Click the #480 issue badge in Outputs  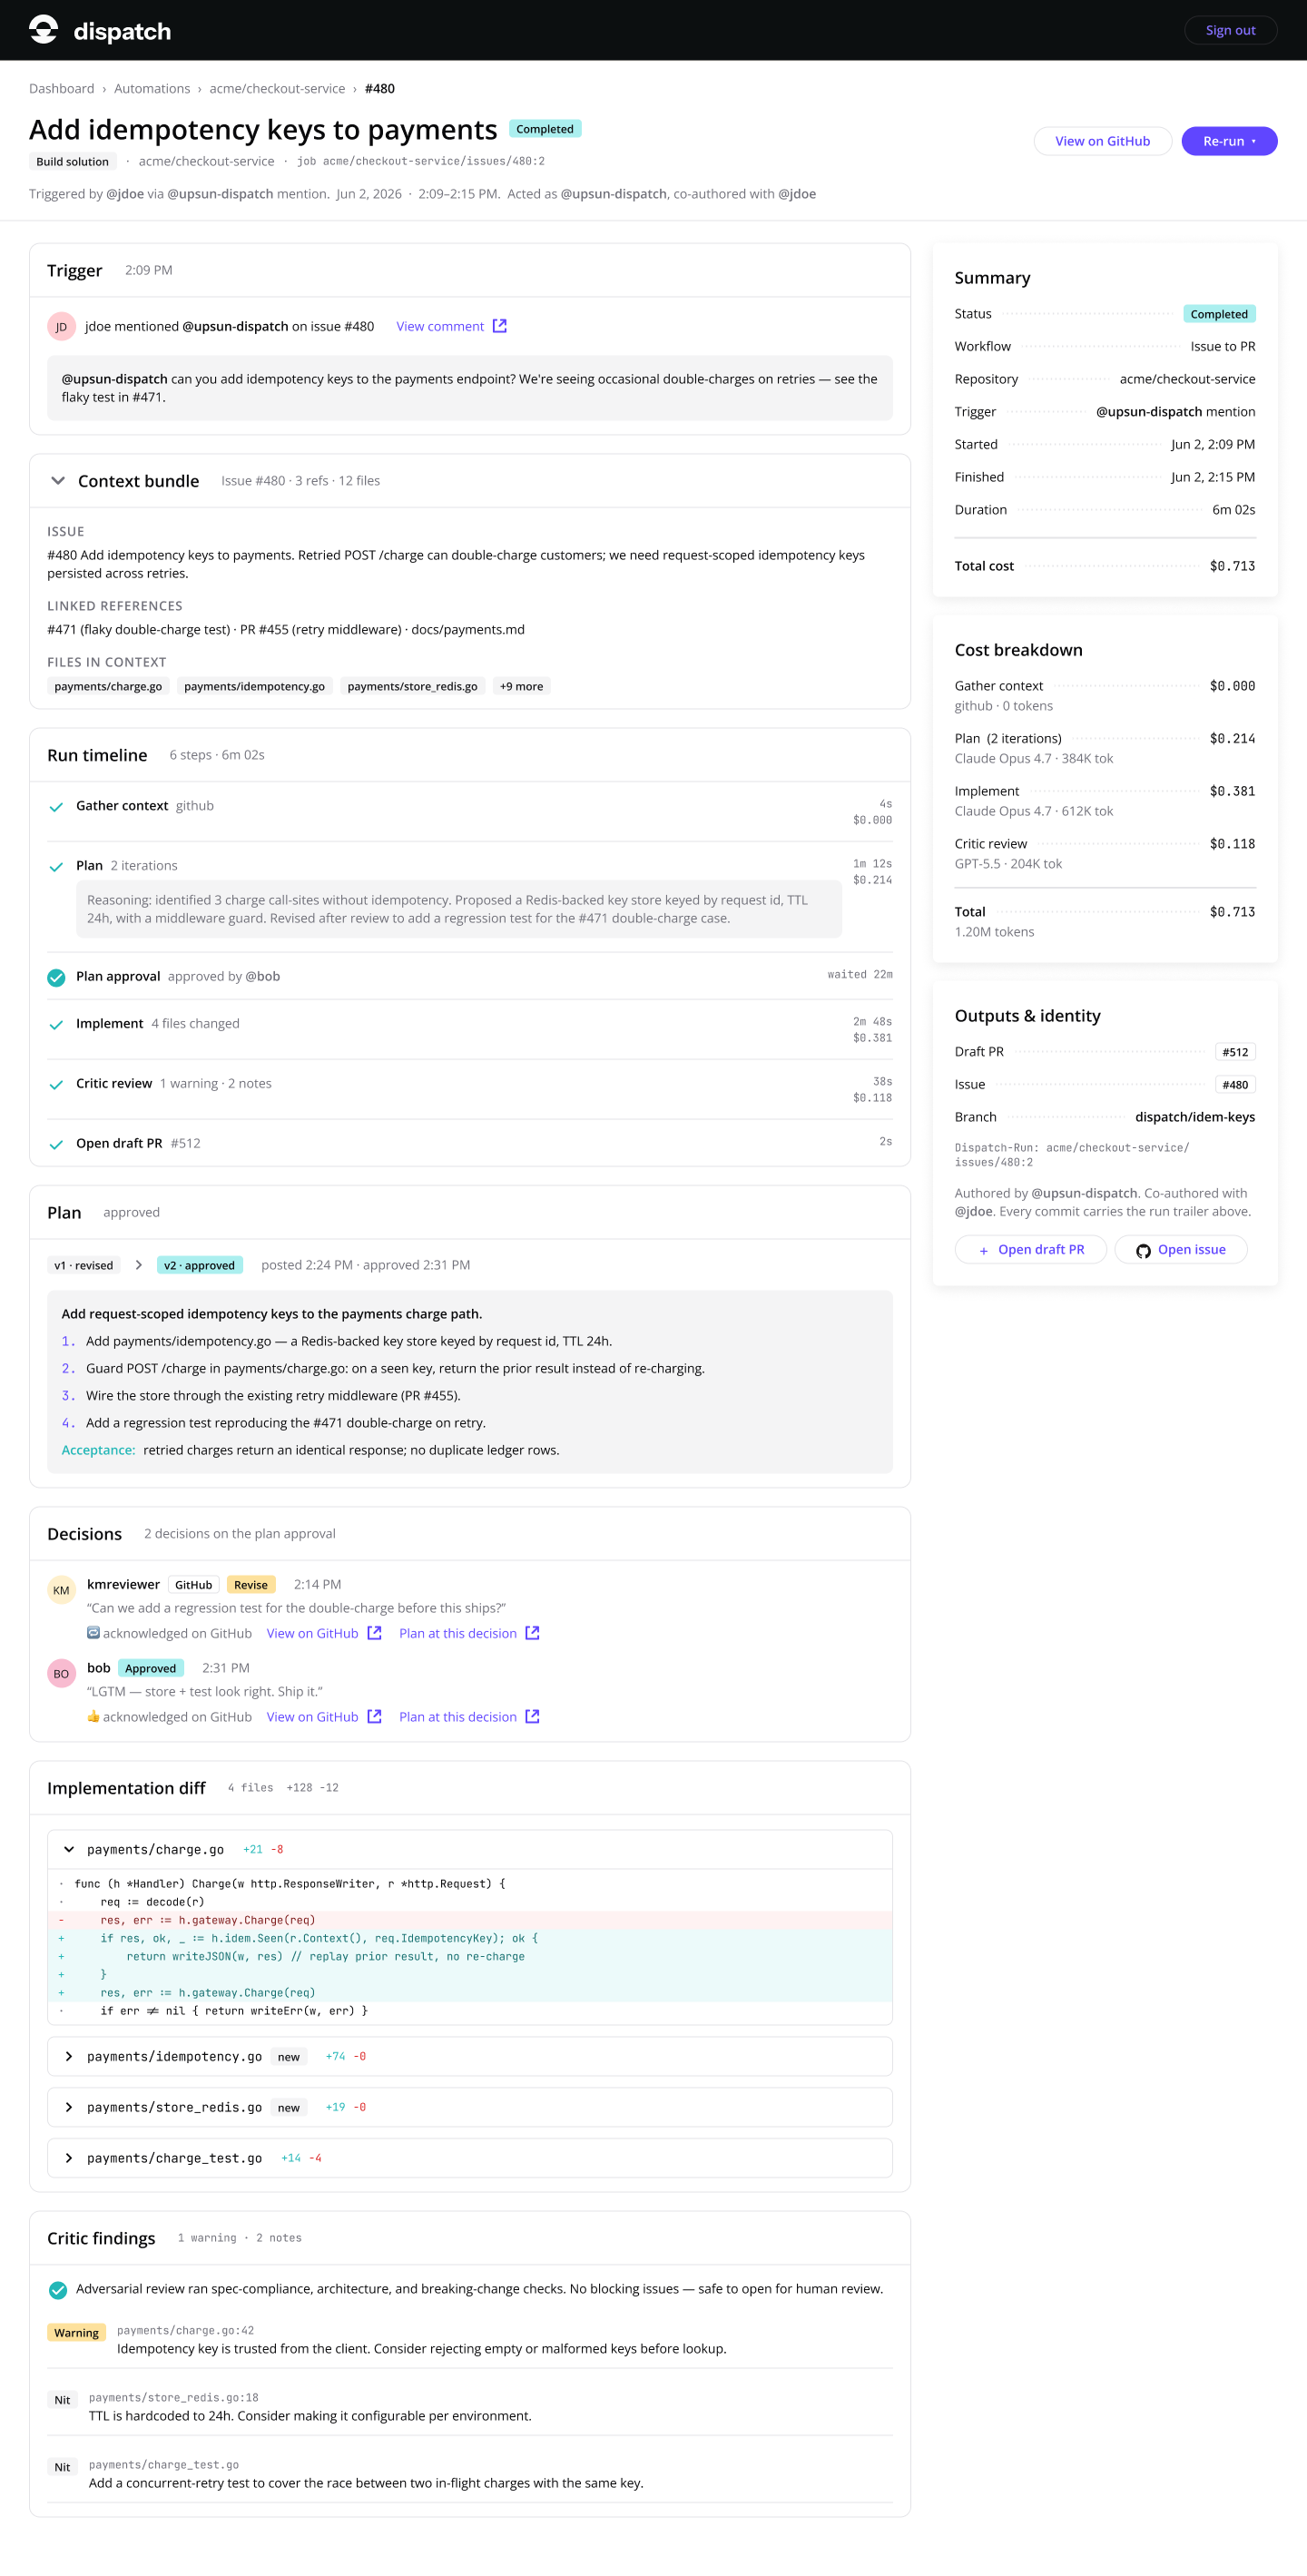[1235, 1085]
